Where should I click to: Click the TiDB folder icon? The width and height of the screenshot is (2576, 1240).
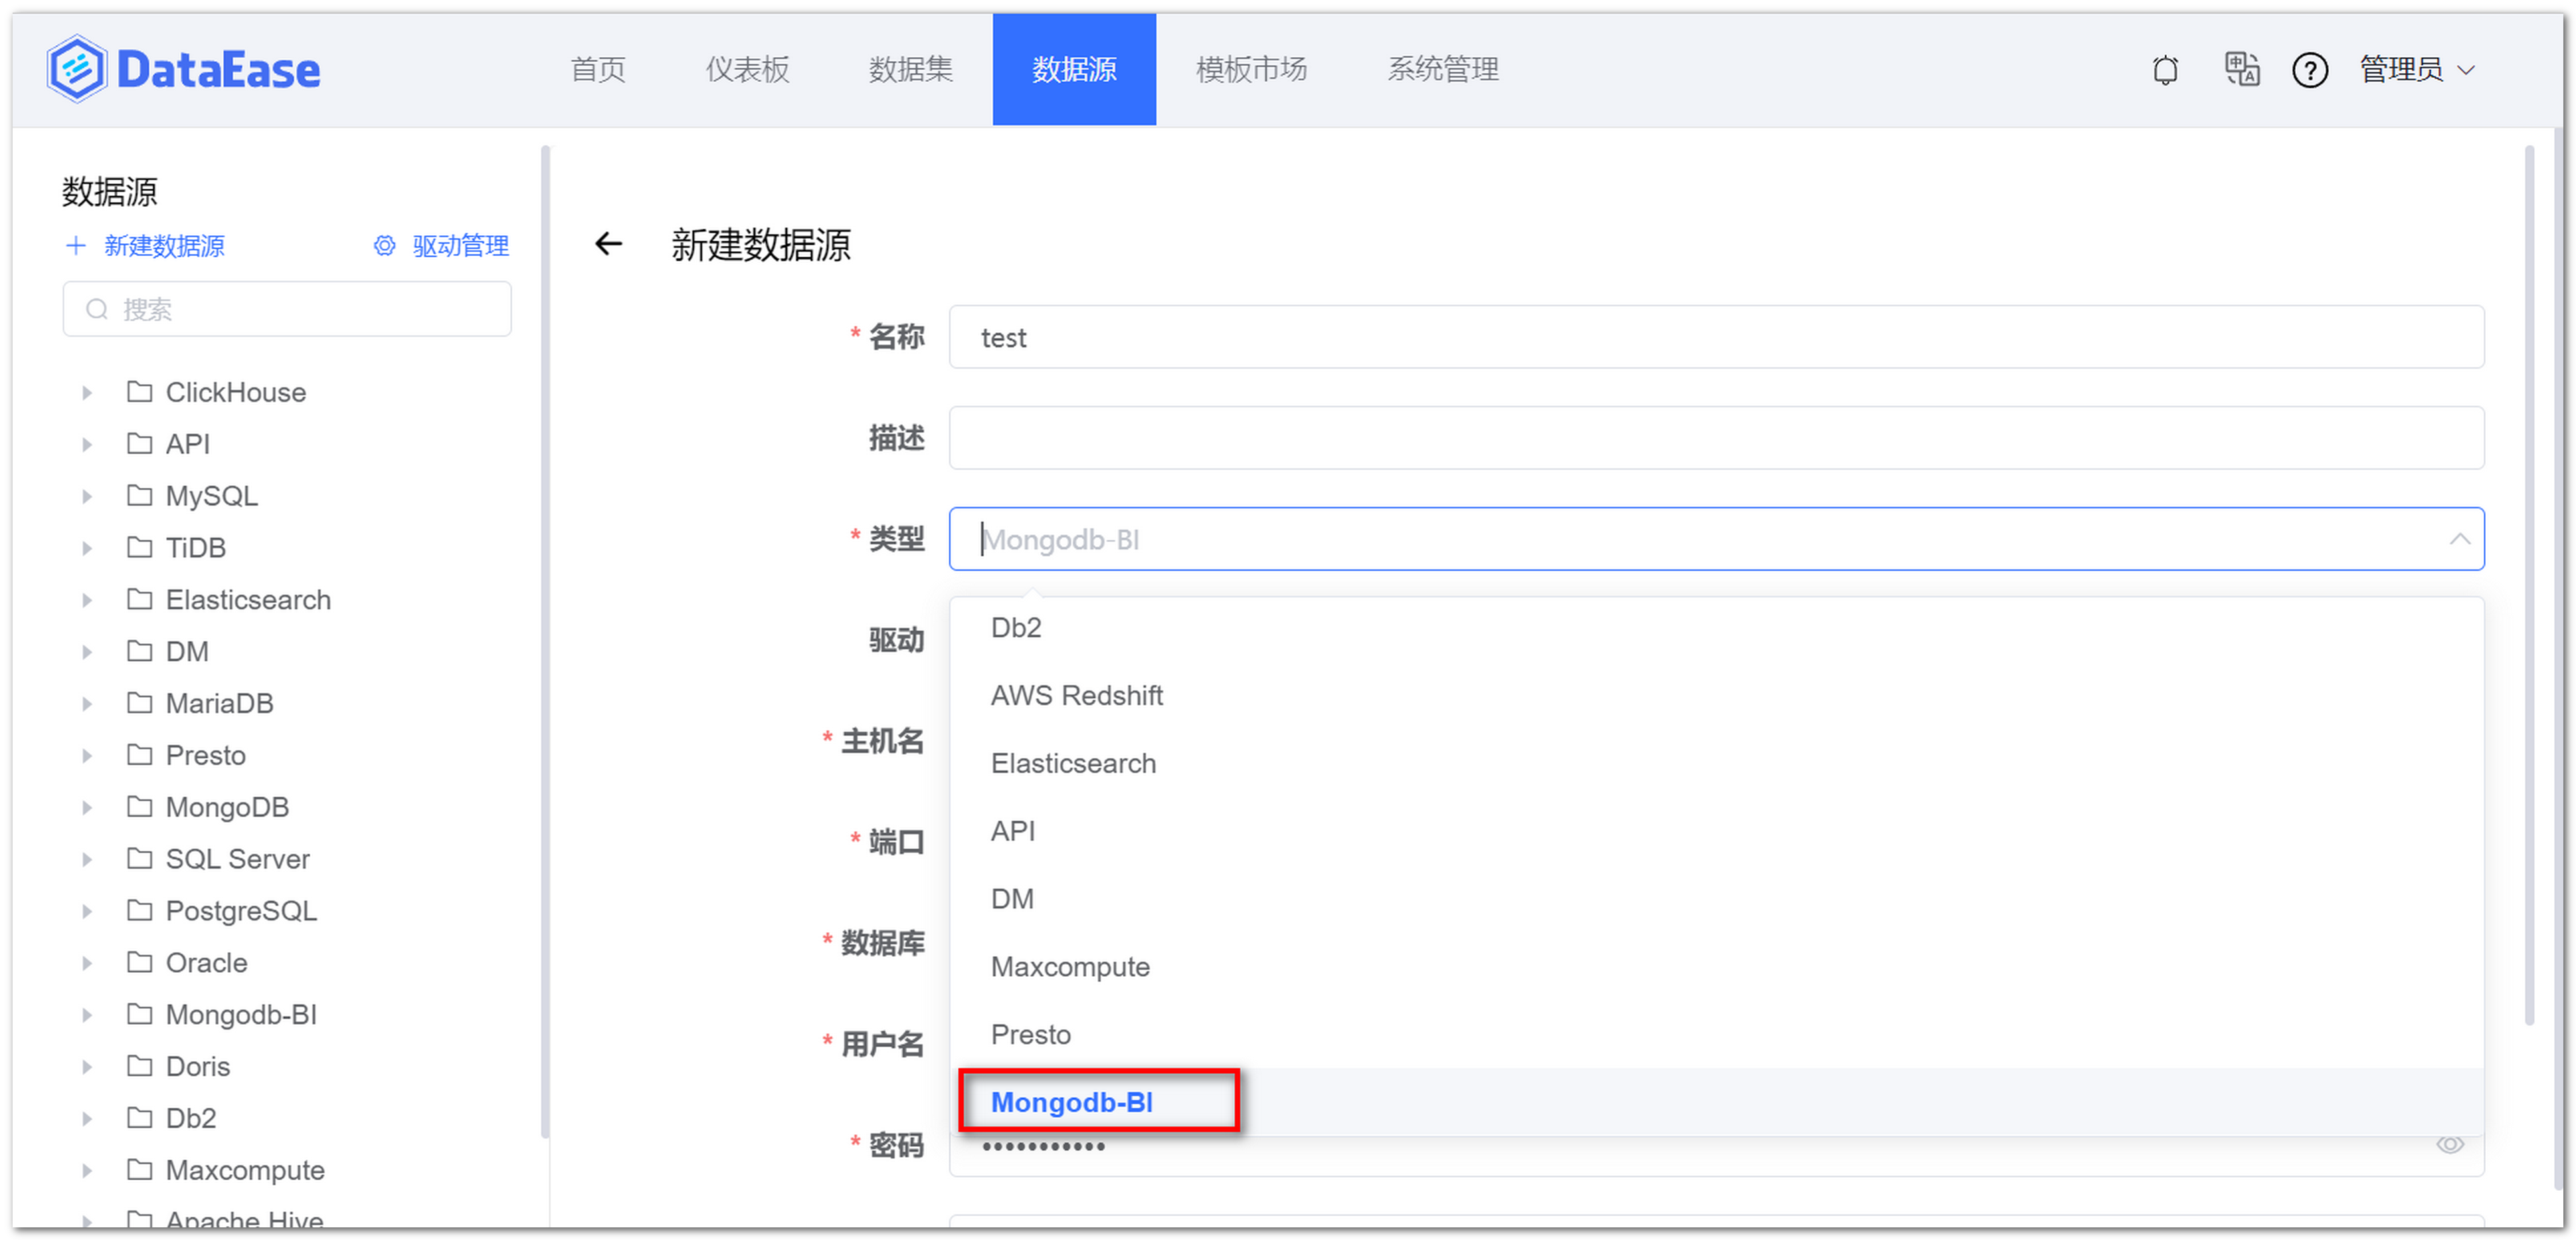140,547
